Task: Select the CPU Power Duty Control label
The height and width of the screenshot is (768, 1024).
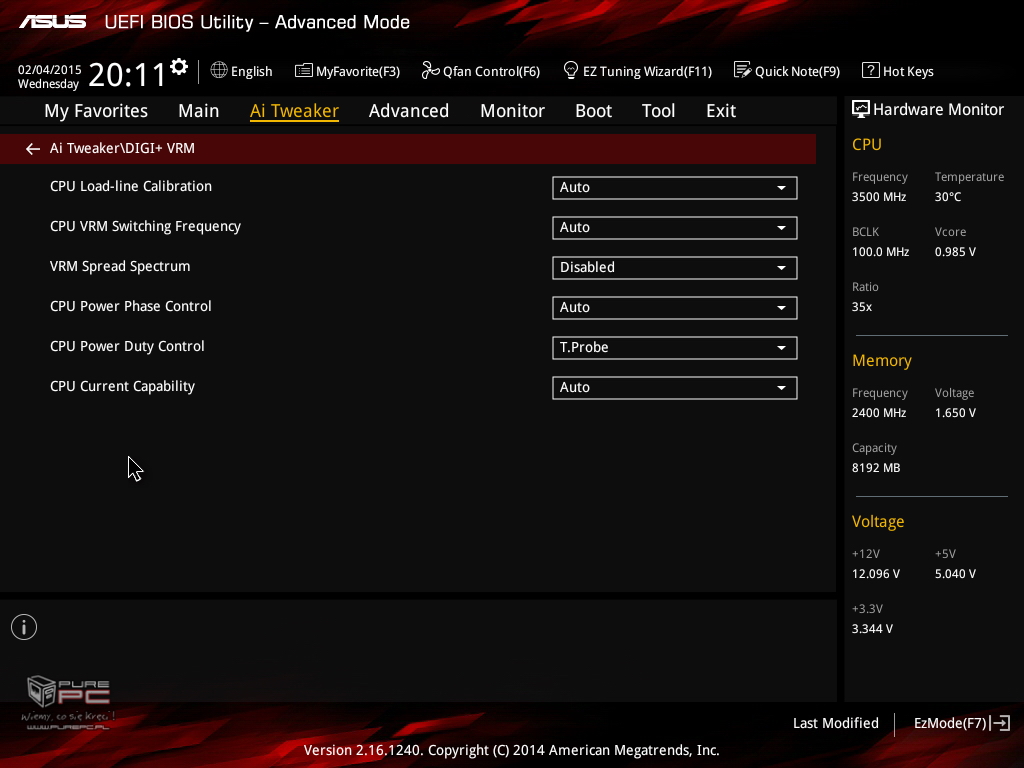Action: point(127,346)
